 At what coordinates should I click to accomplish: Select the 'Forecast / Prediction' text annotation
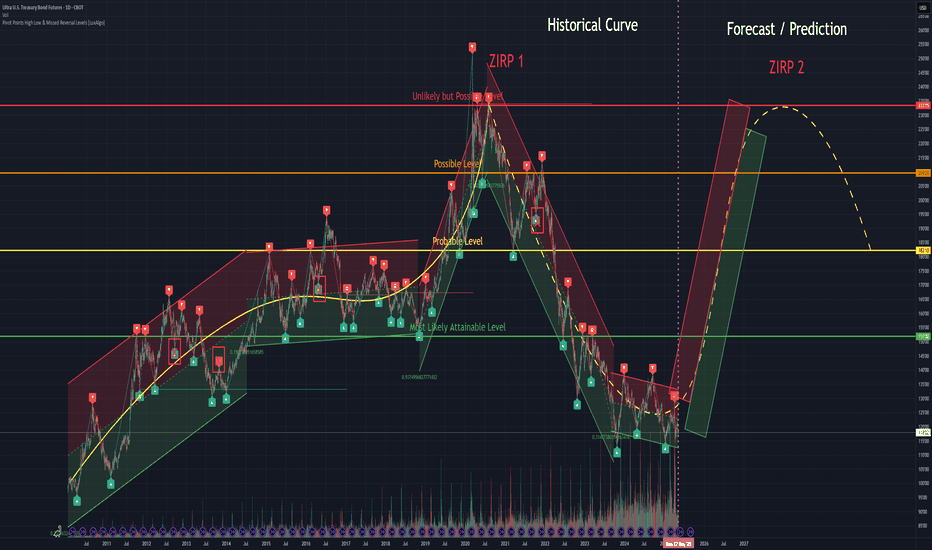point(786,29)
